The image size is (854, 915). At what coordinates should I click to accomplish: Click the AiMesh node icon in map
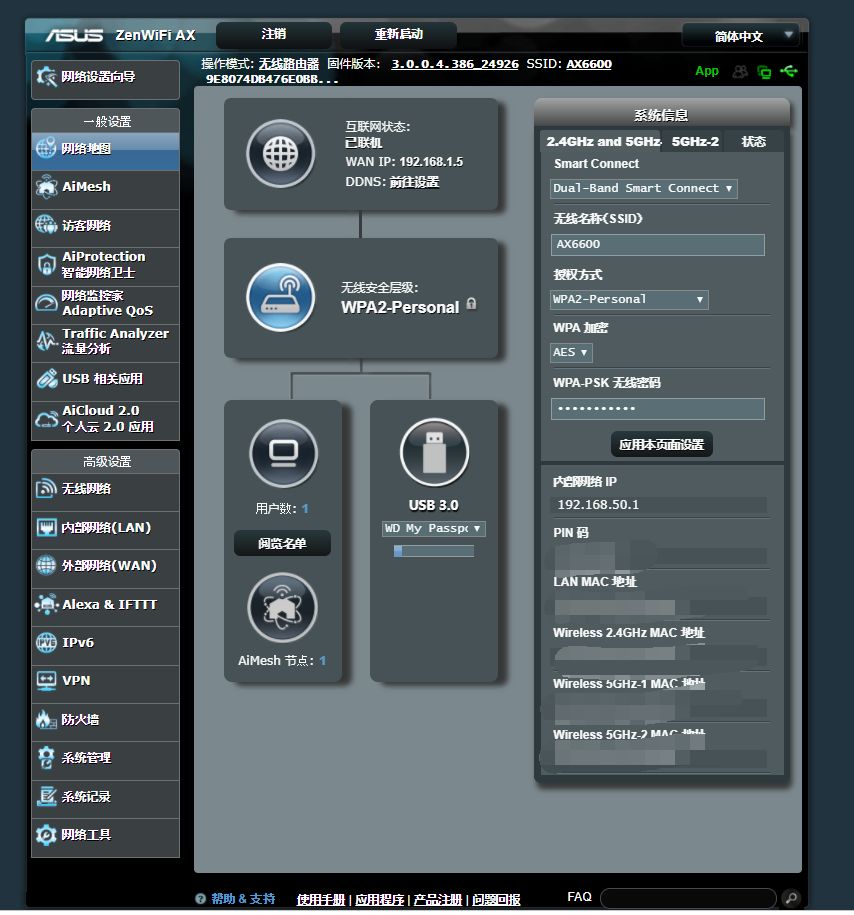pyautogui.click(x=283, y=607)
